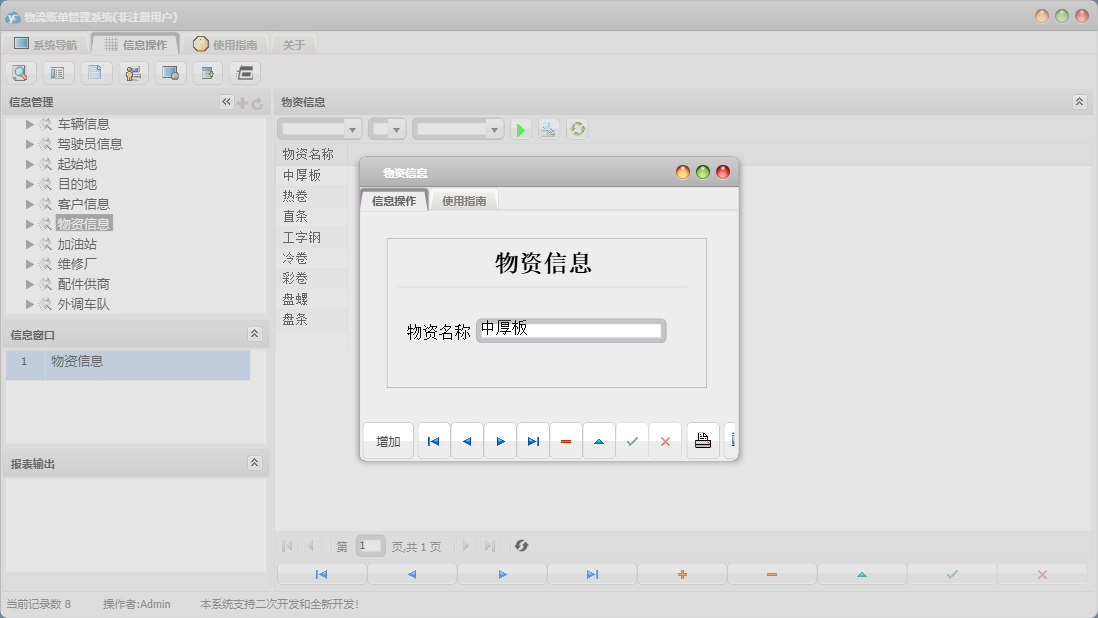Click the user management icon in the toolbar
This screenshot has width=1098, height=618.
[x=132, y=72]
